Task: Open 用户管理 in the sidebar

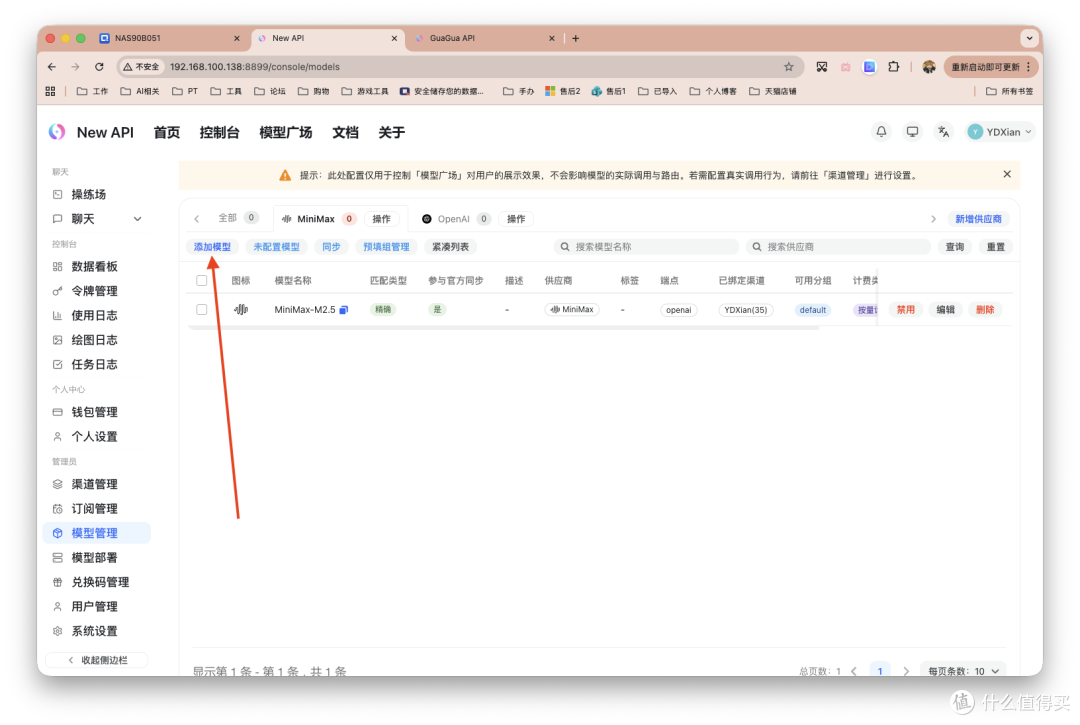Action: pos(96,607)
